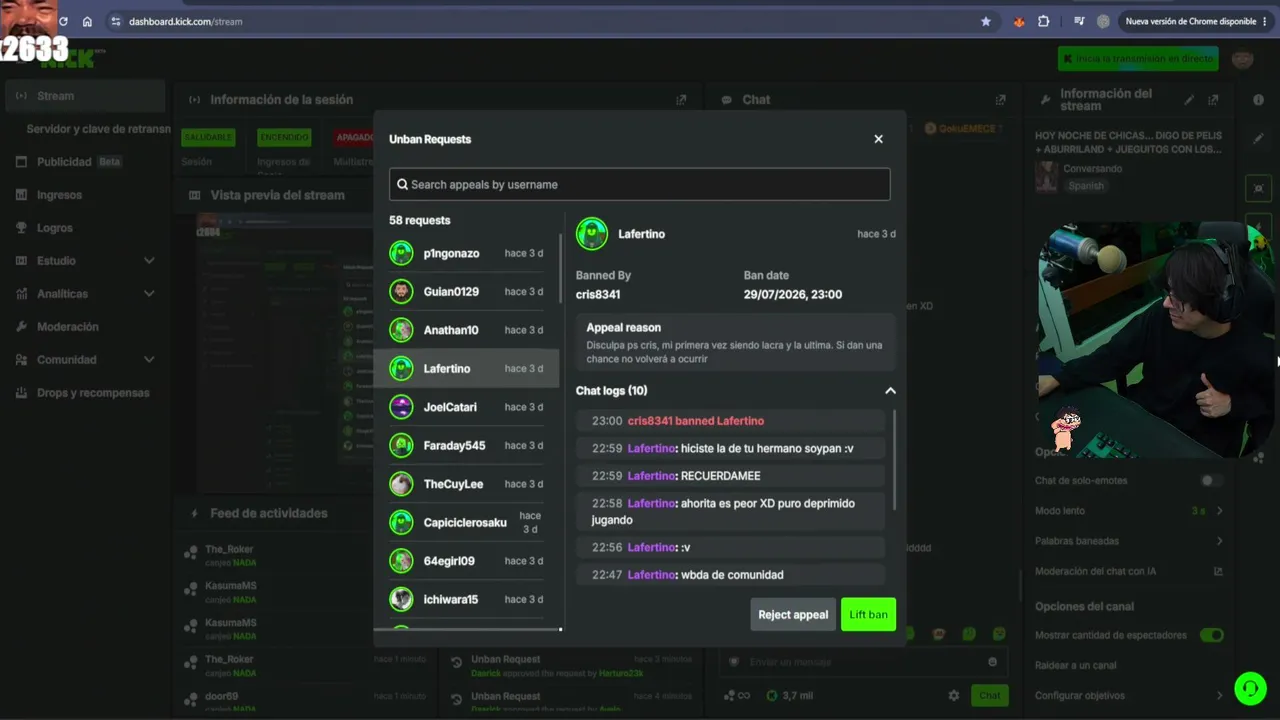This screenshot has width=1280, height=720.
Task: Open the Chrome extensions puzzle icon
Action: coord(1043,21)
